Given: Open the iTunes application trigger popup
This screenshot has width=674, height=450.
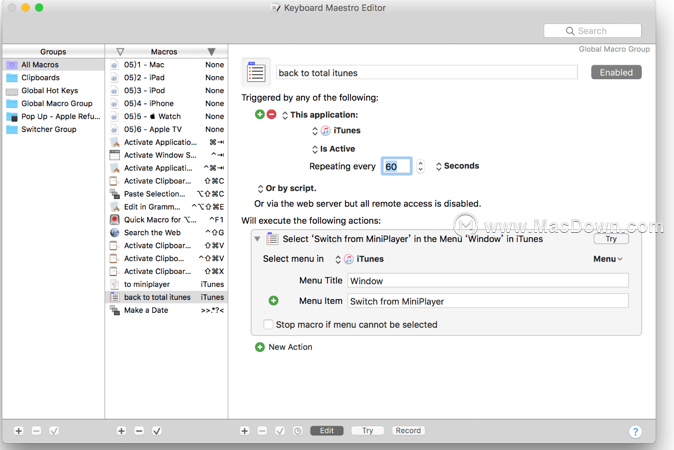Looking at the screenshot, I should pos(337,131).
